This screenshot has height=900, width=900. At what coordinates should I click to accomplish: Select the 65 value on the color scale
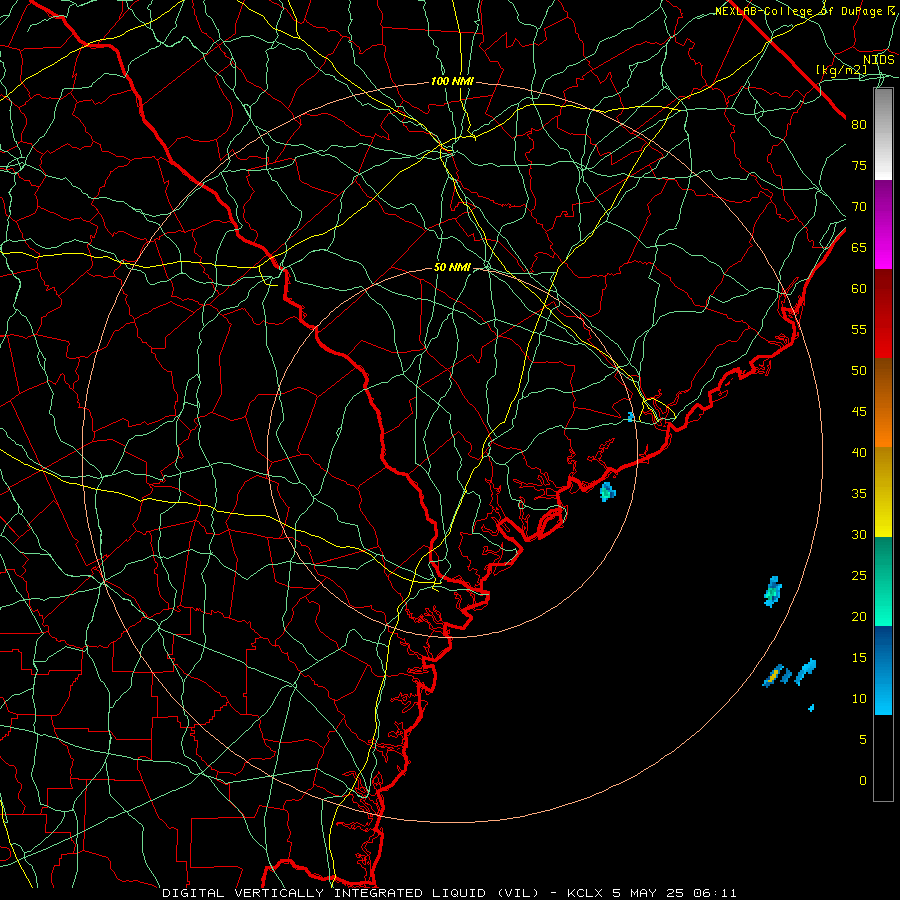(859, 248)
